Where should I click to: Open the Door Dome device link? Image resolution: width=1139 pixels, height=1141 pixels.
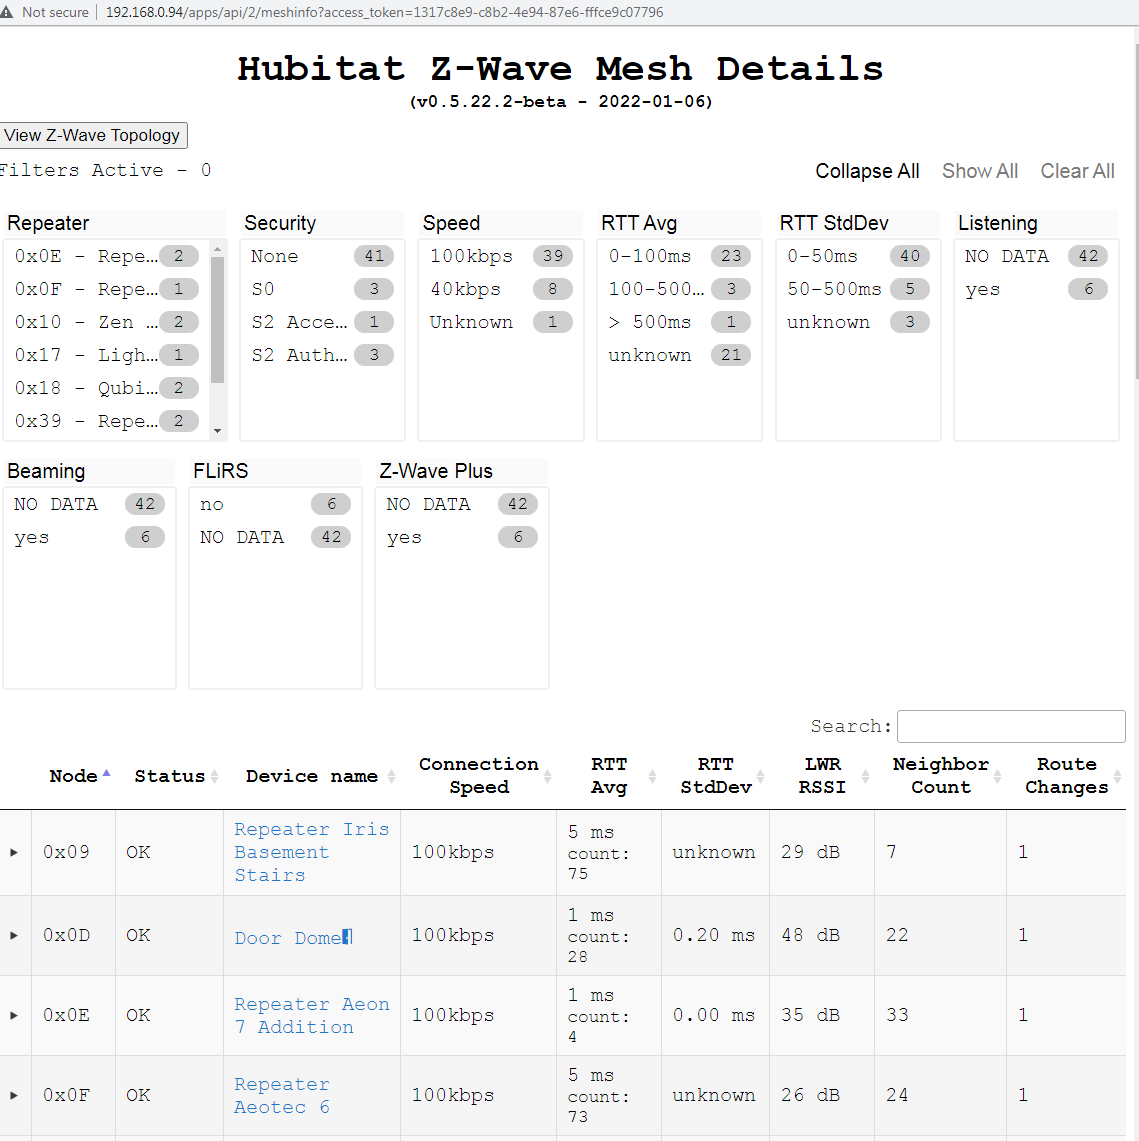tap(293, 938)
